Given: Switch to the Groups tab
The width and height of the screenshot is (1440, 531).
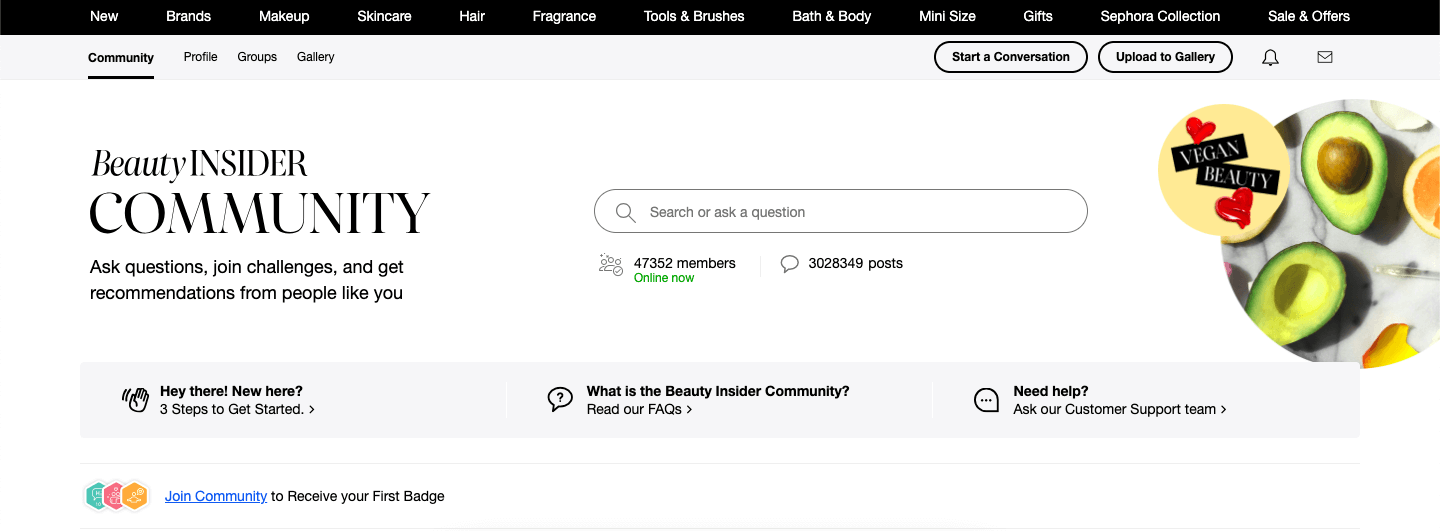Looking at the screenshot, I should 257,57.
